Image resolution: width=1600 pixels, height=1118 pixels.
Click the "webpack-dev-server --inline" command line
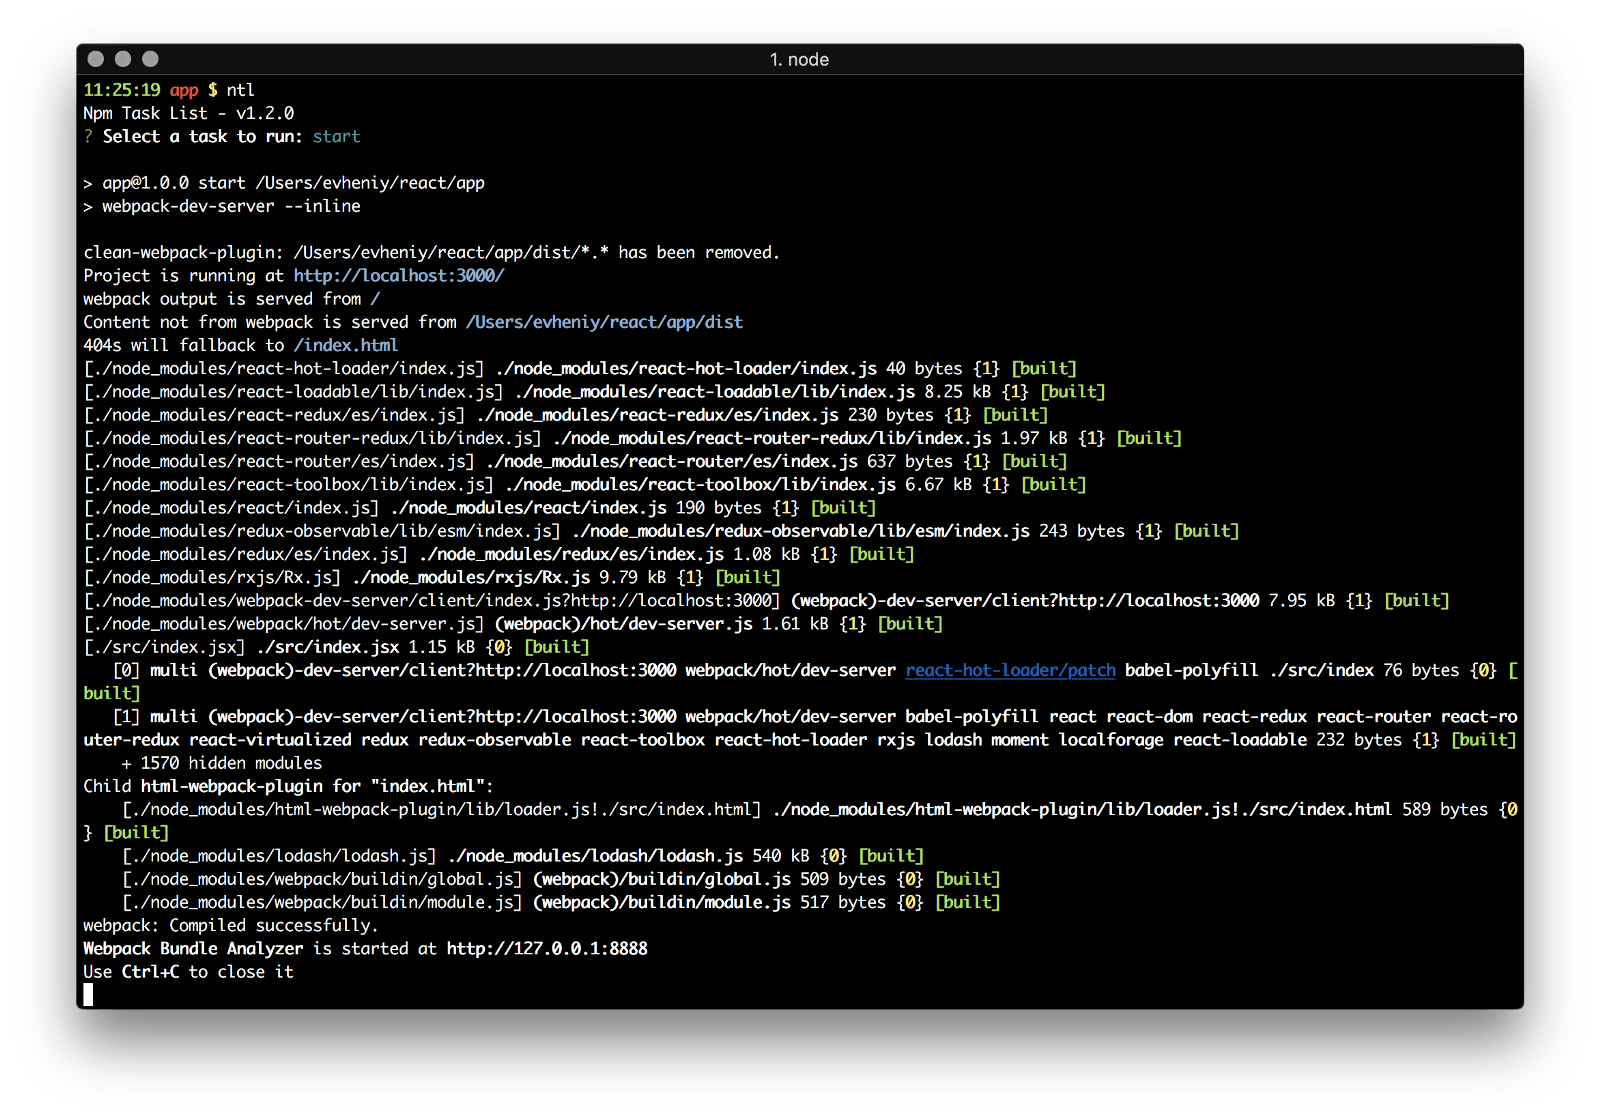click(230, 207)
